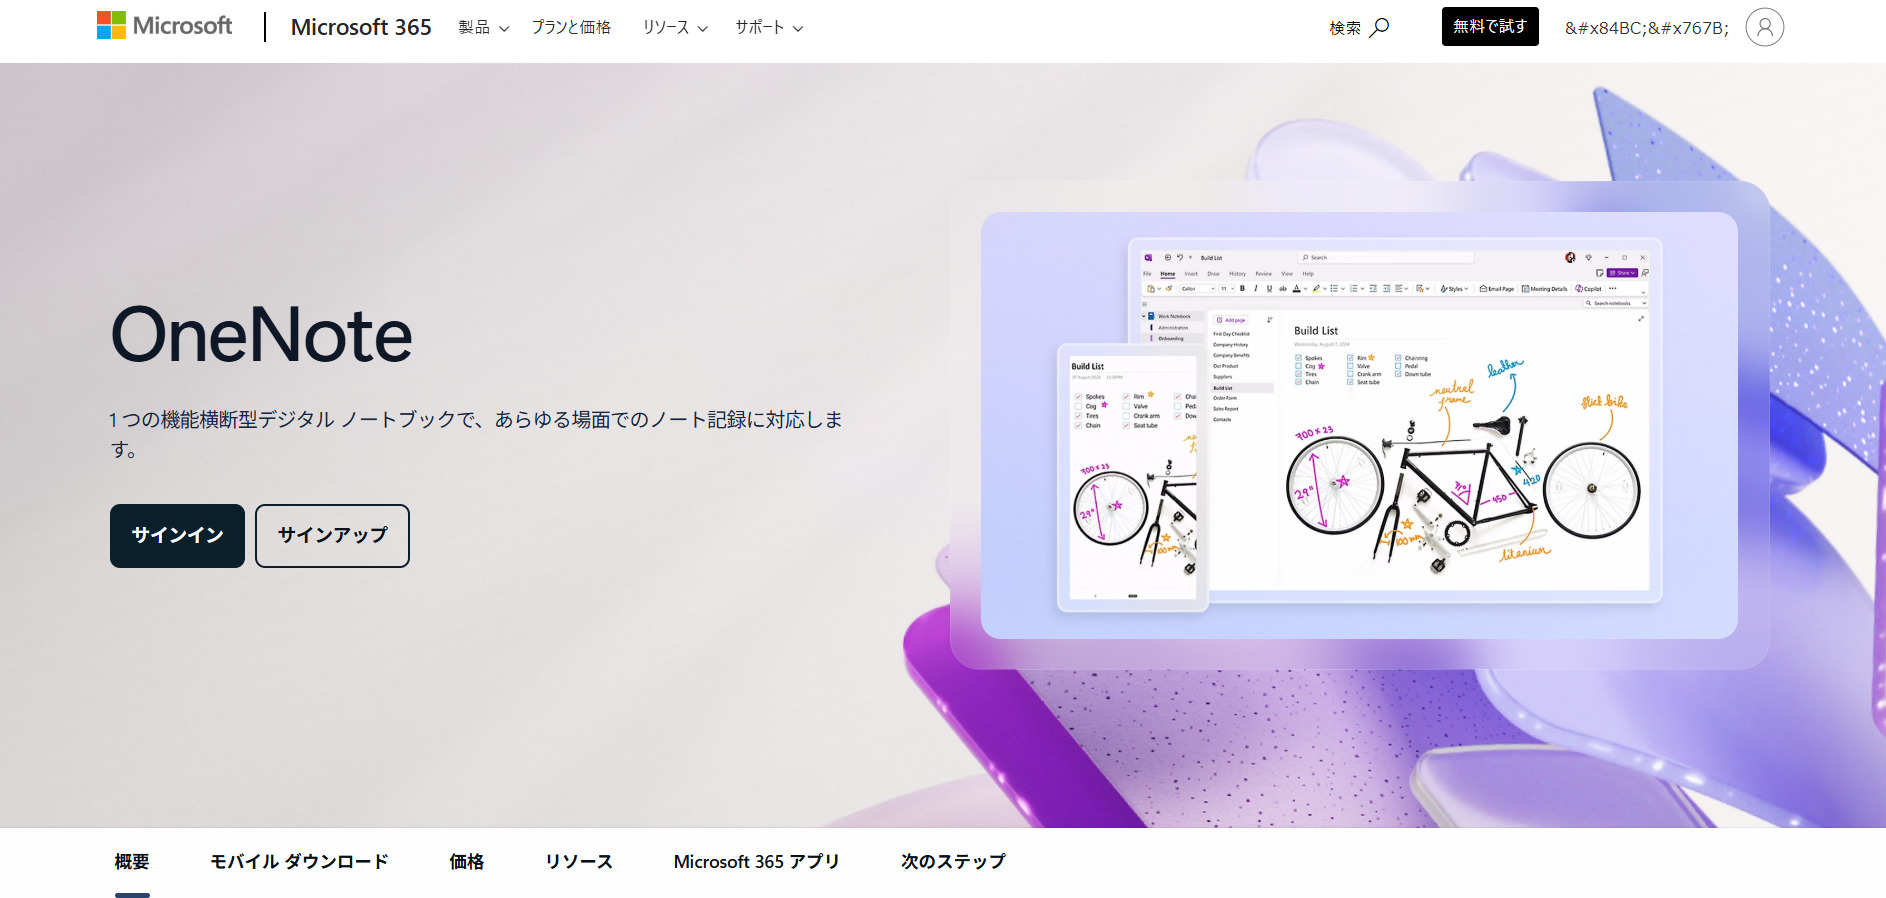Expand the リソース header dropdown
This screenshot has height=898, width=1886.
point(675,28)
